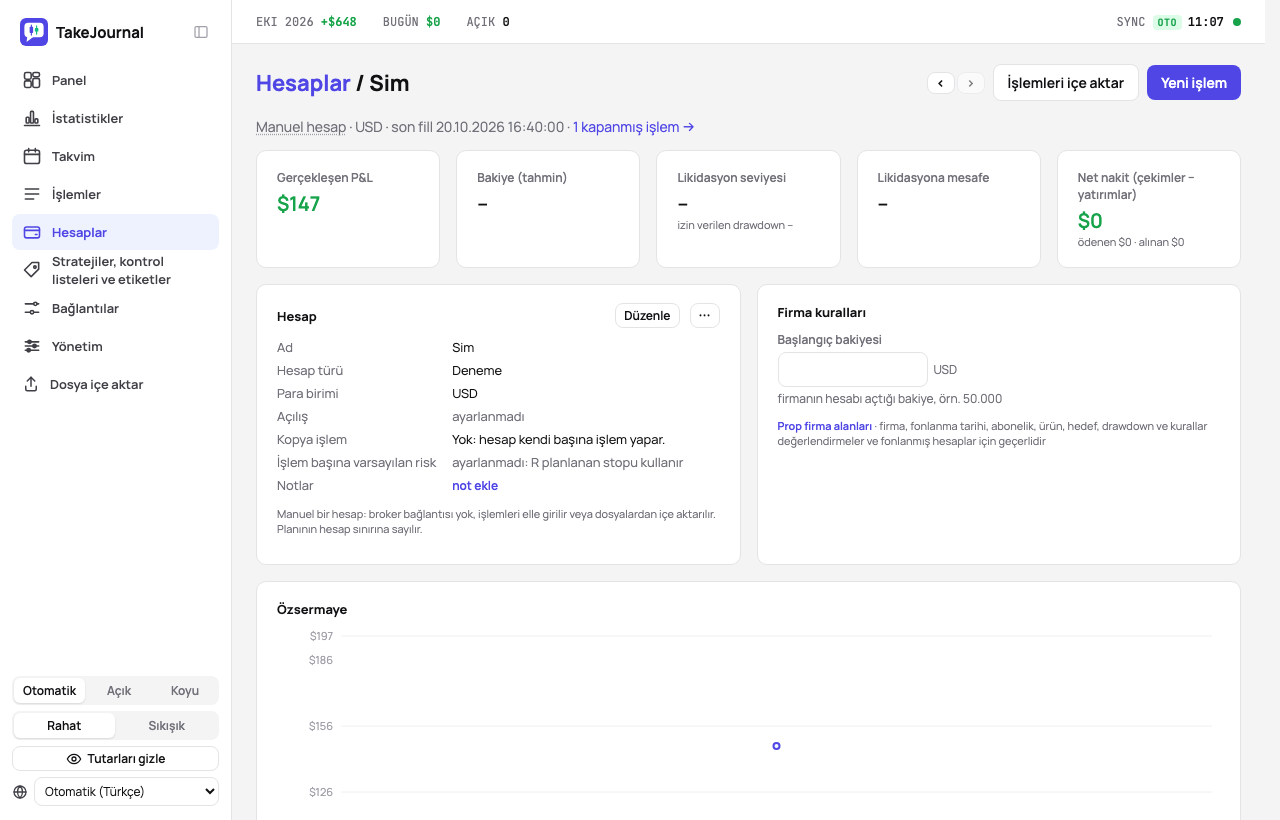
Task: Open the language dropdown Otomatik (Türkçe)
Action: 126,791
